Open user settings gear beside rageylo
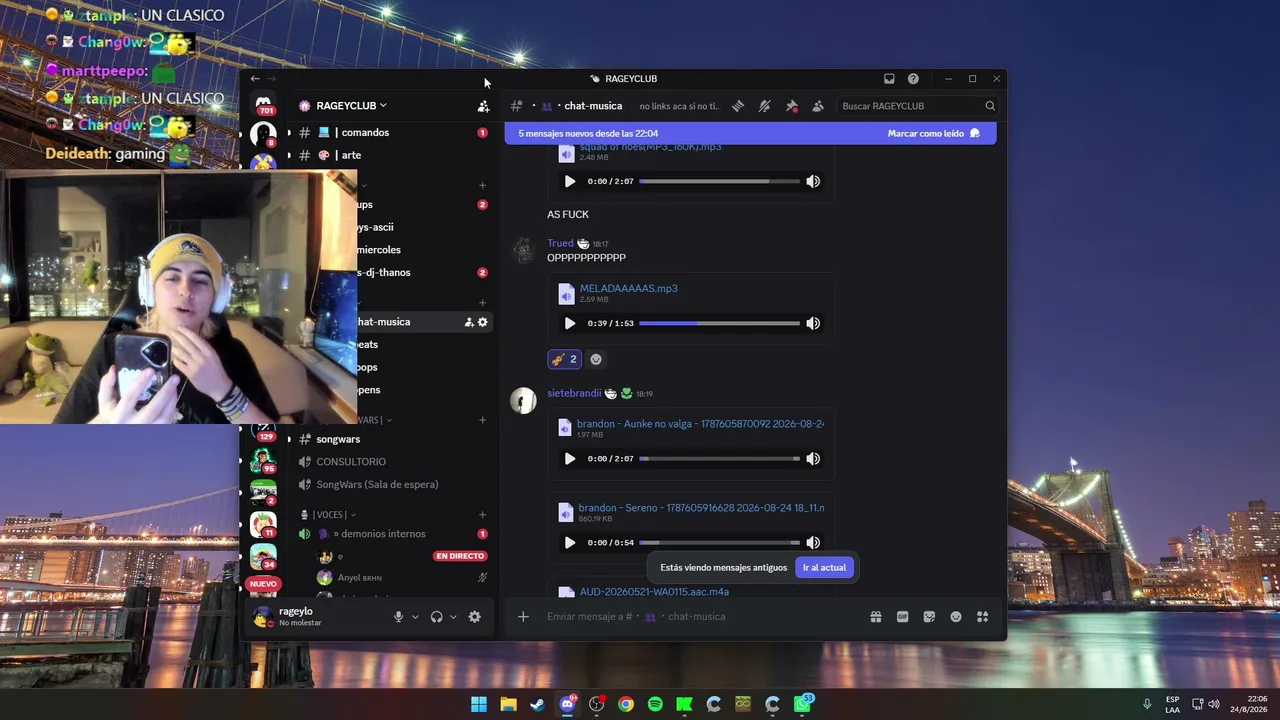Screen dimensions: 1280x720 pos(475,617)
